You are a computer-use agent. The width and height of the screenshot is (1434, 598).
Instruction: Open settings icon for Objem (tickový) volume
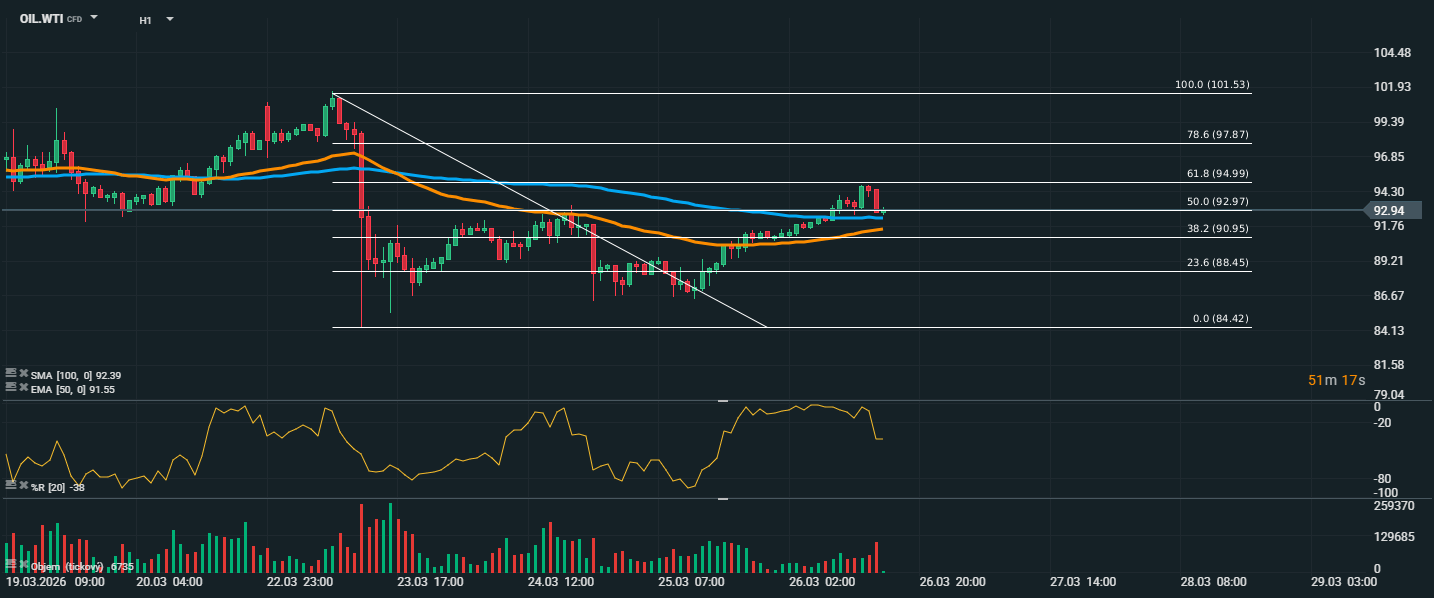tap(11, 566)
